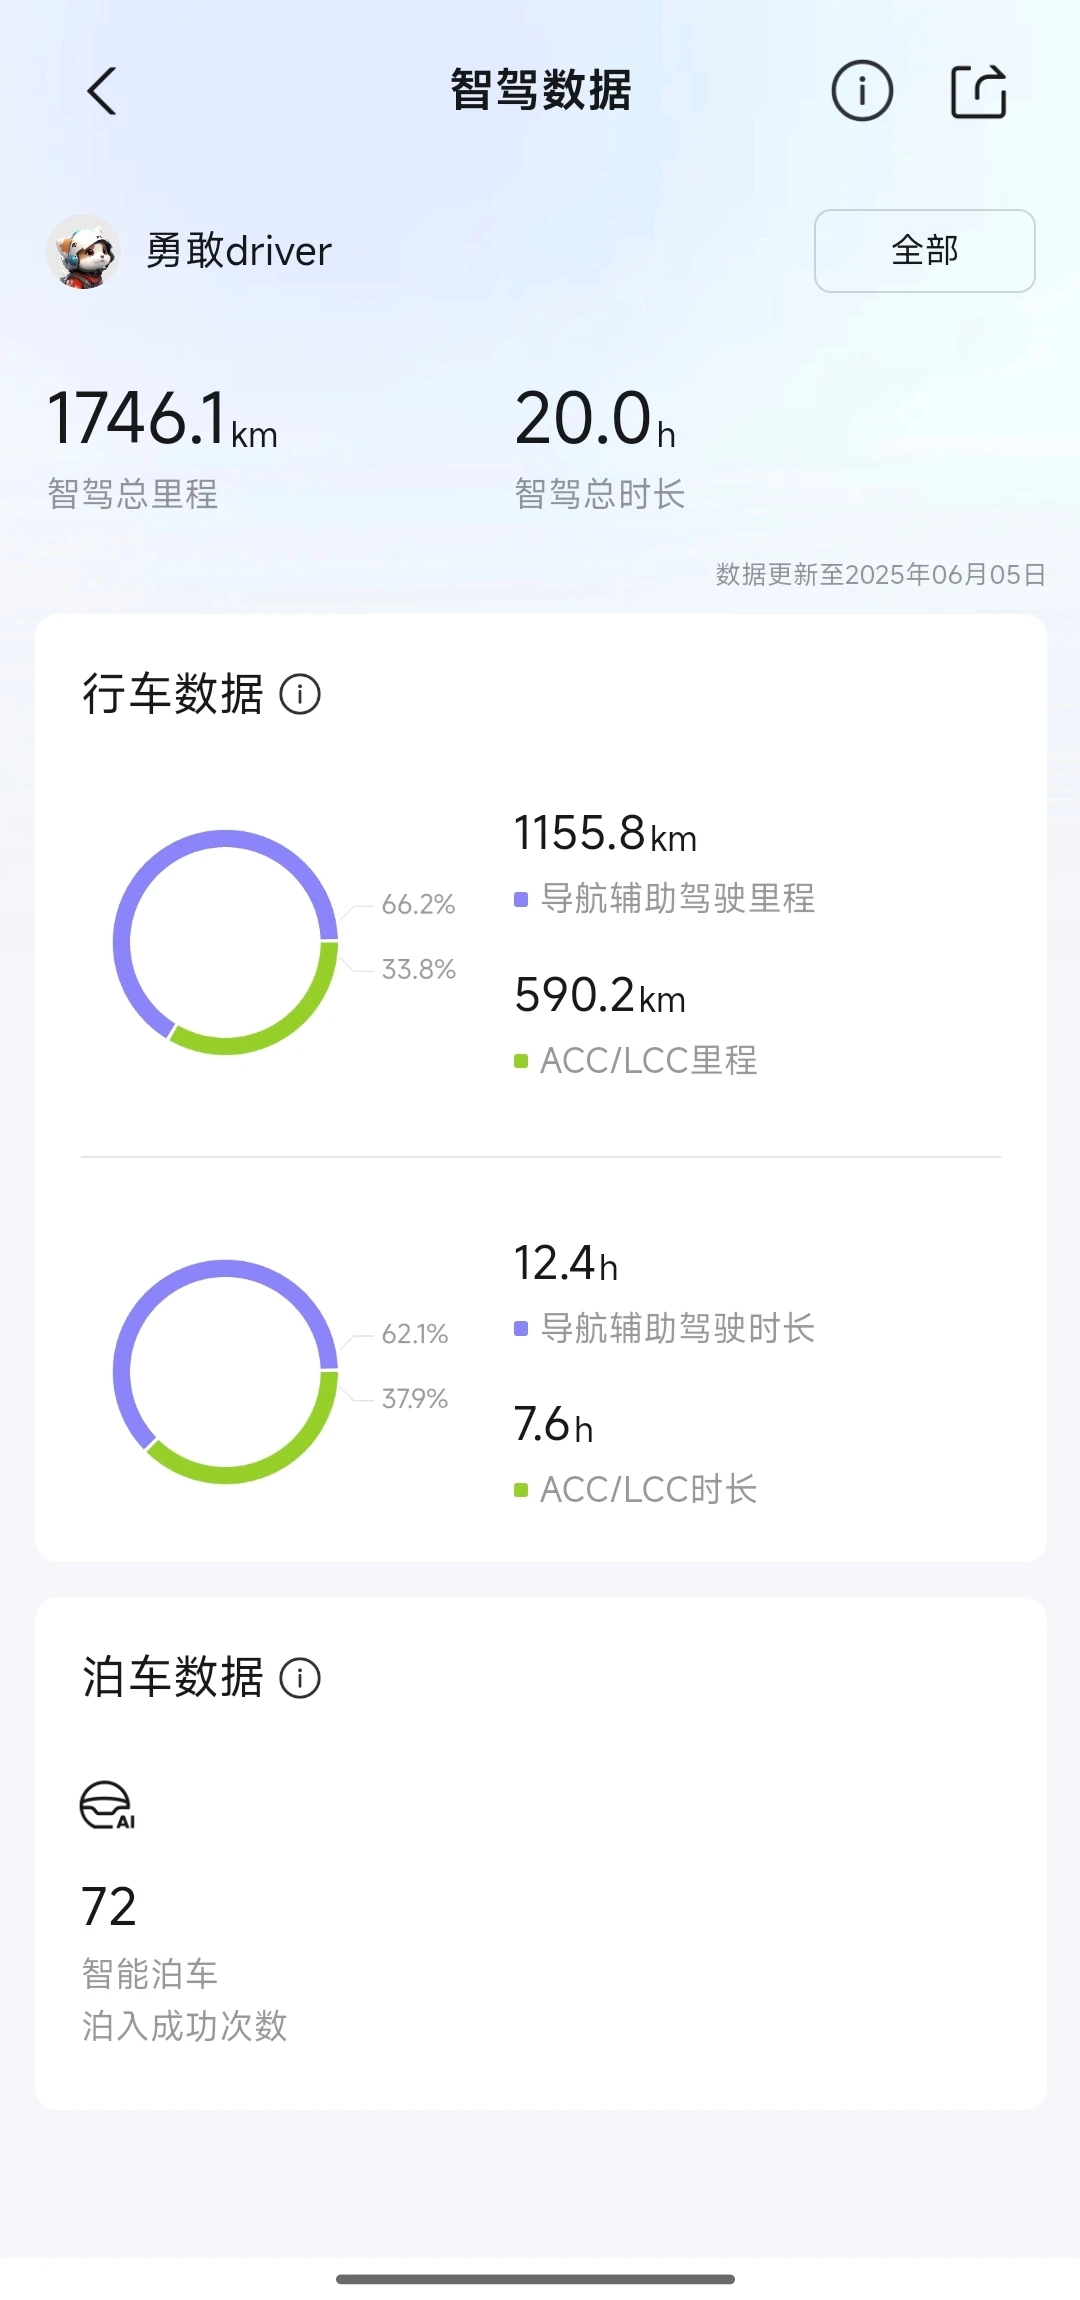
Task: Select the 1746.1 km total mileage value
Action: point(163,419)
